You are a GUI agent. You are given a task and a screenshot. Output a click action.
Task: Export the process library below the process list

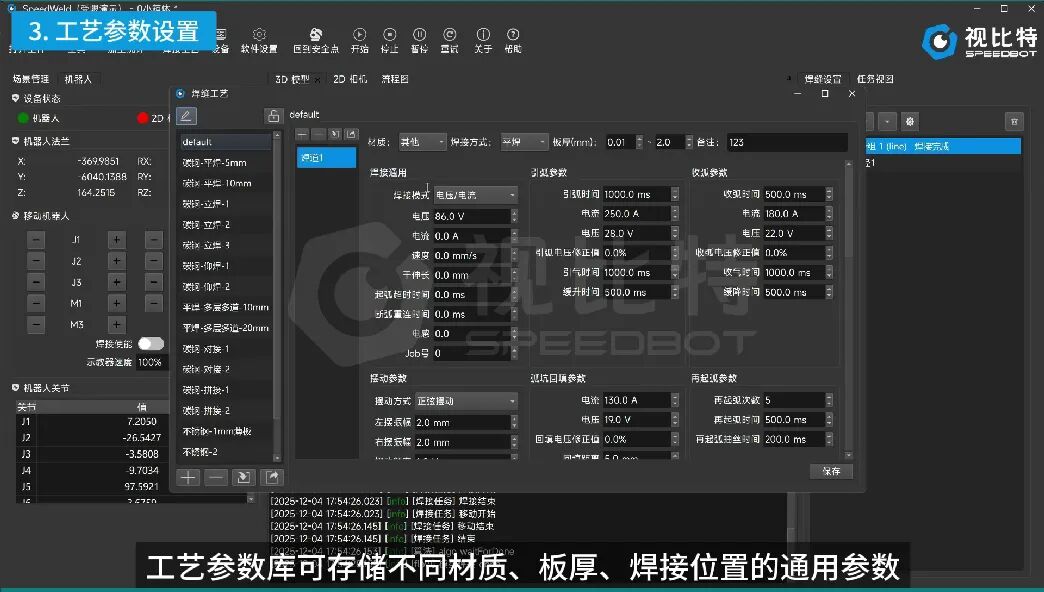272,477
